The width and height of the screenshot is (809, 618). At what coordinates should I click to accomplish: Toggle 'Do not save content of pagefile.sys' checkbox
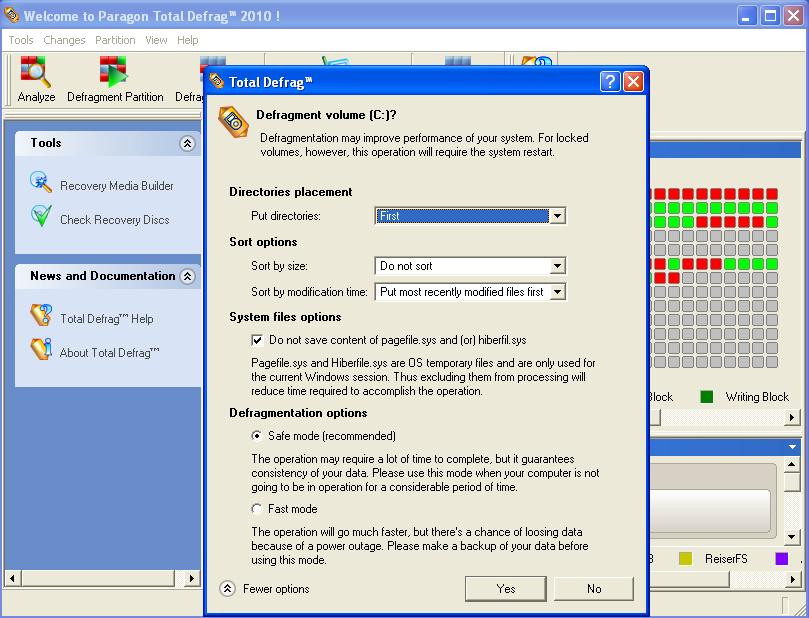pos(257,340)
